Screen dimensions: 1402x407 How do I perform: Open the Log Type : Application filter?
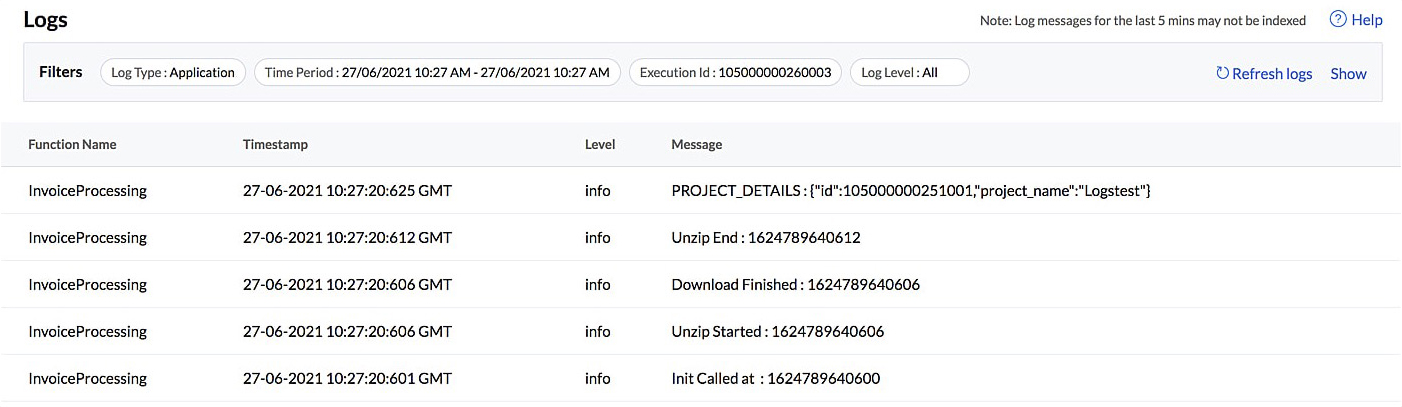(173, 72)
